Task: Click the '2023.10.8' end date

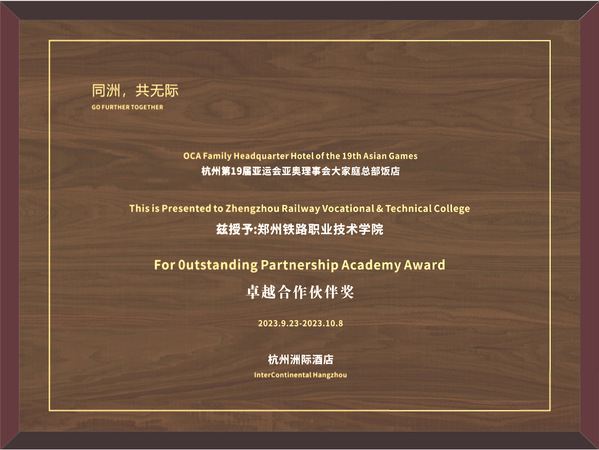Action: coord(323,324)
